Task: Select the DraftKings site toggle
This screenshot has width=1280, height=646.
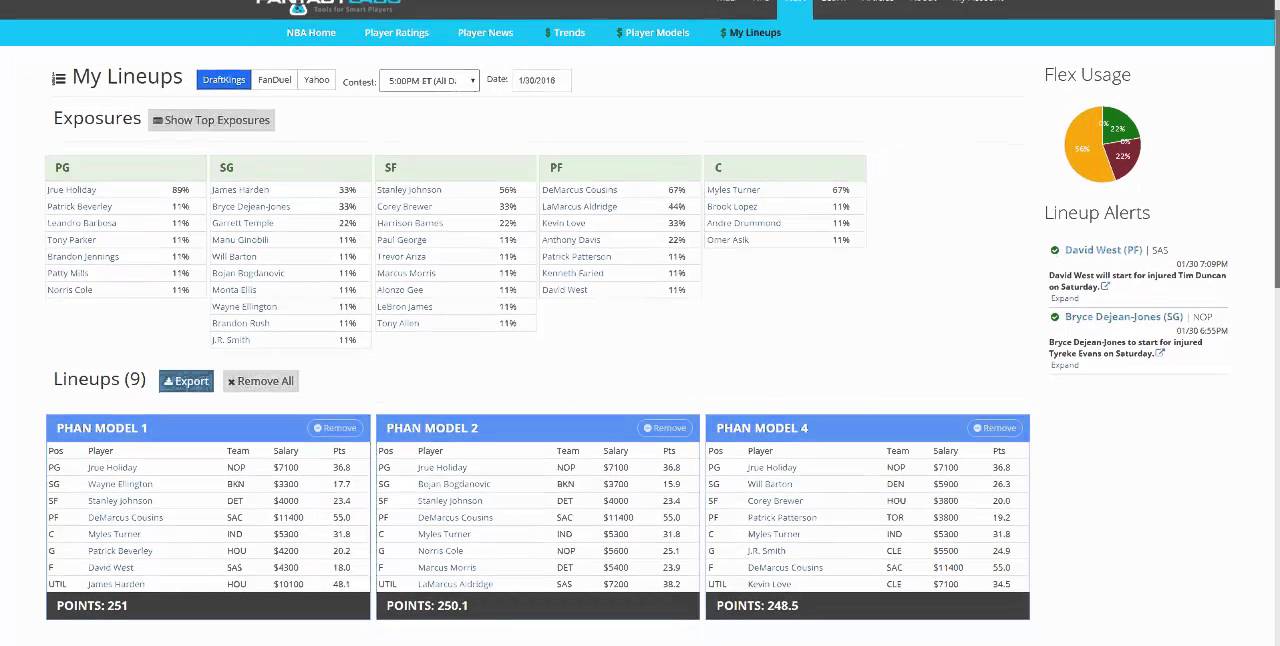Action: point(223,80)
